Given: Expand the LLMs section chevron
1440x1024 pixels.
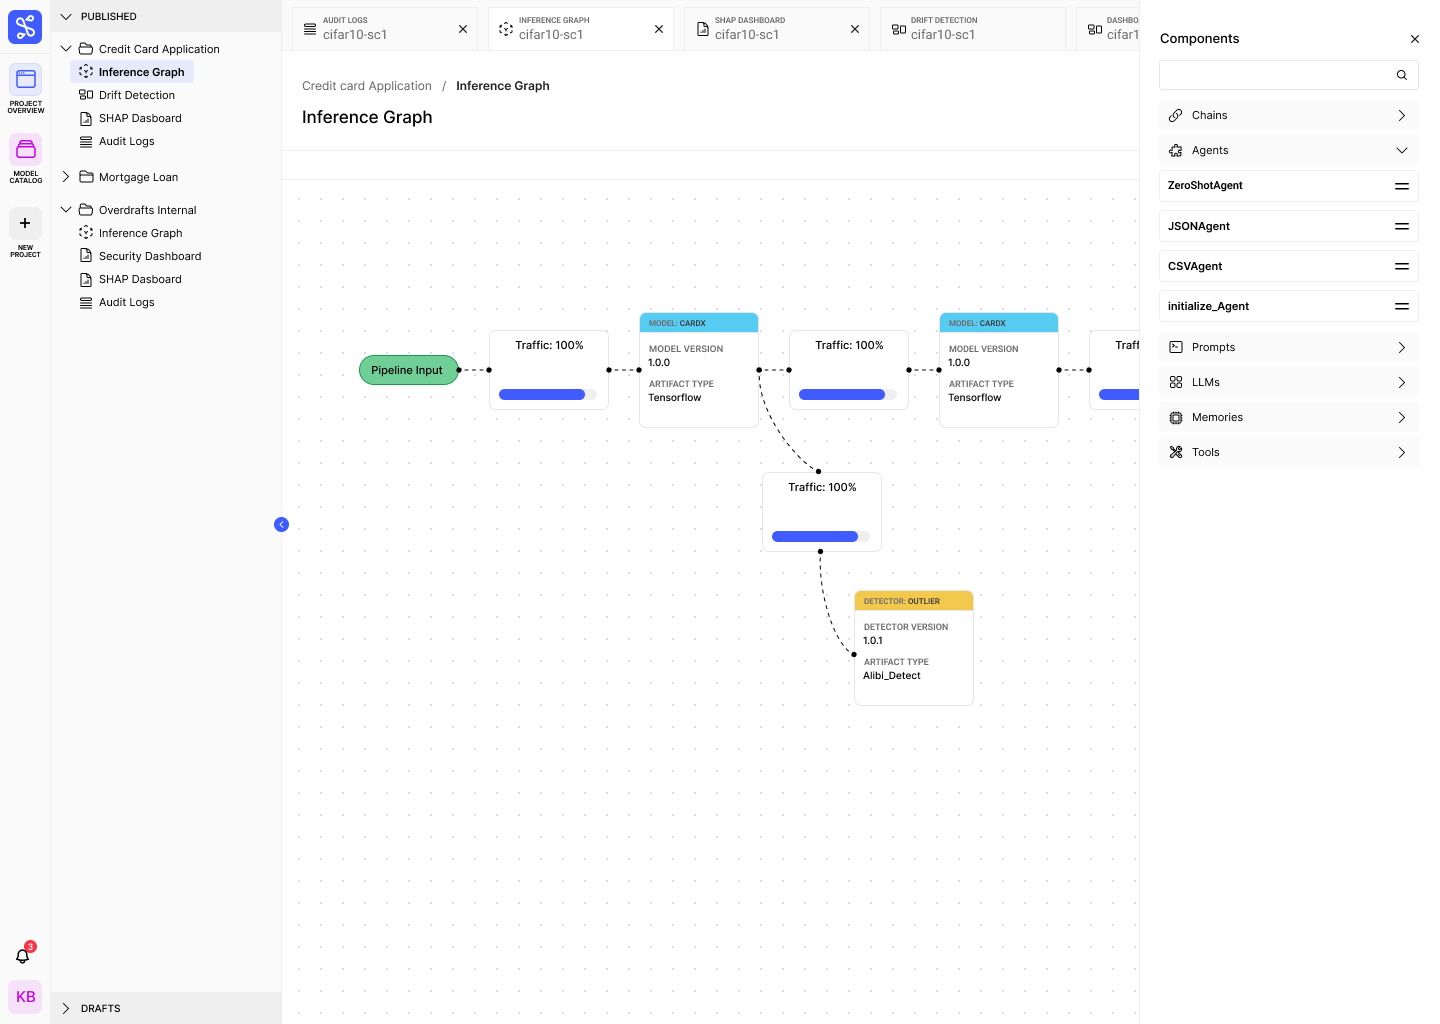Looking at the screenshot, I should (1402, 382).
